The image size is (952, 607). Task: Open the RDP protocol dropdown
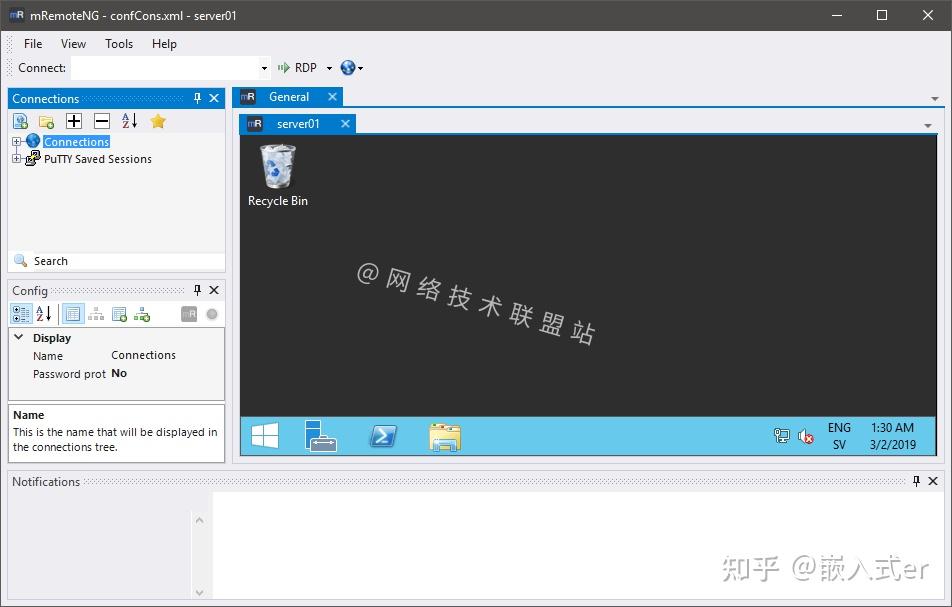point(327,67)
